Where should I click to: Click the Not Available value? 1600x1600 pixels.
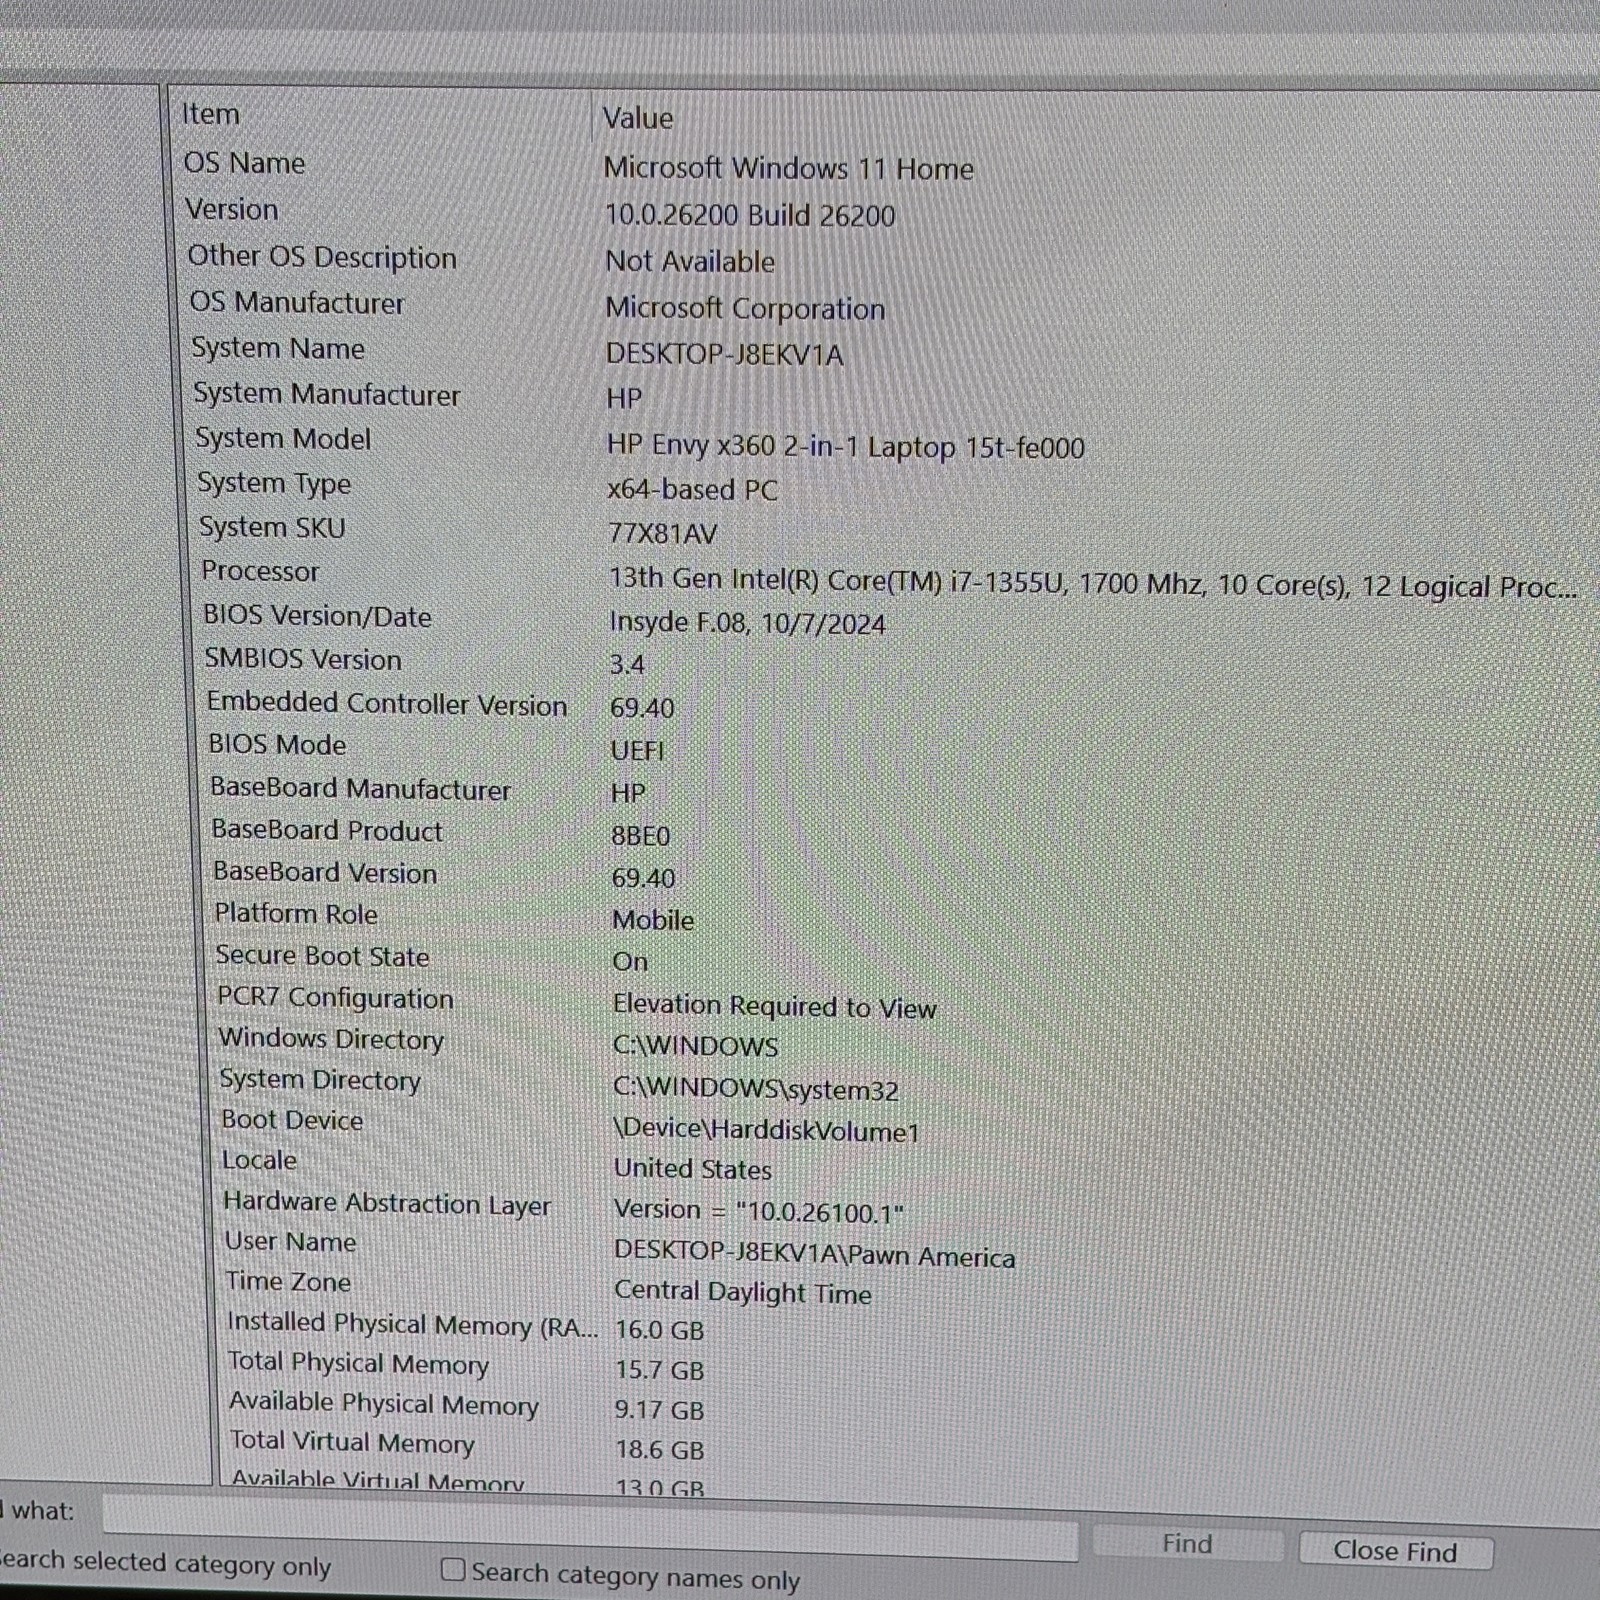(690, 261)
